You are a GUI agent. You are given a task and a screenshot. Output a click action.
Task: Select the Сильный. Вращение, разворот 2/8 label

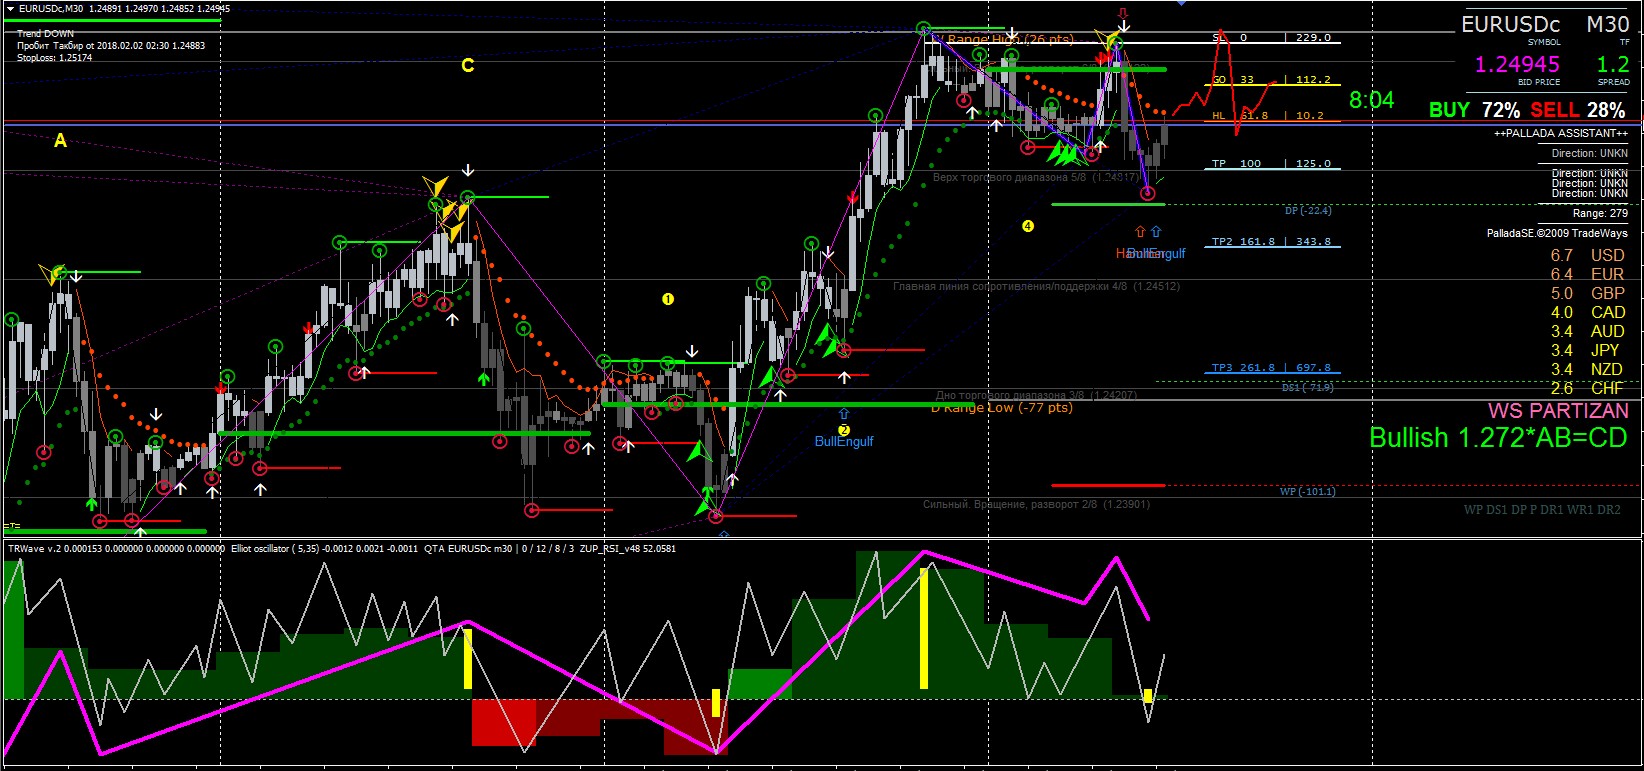tap(1036, 505)
